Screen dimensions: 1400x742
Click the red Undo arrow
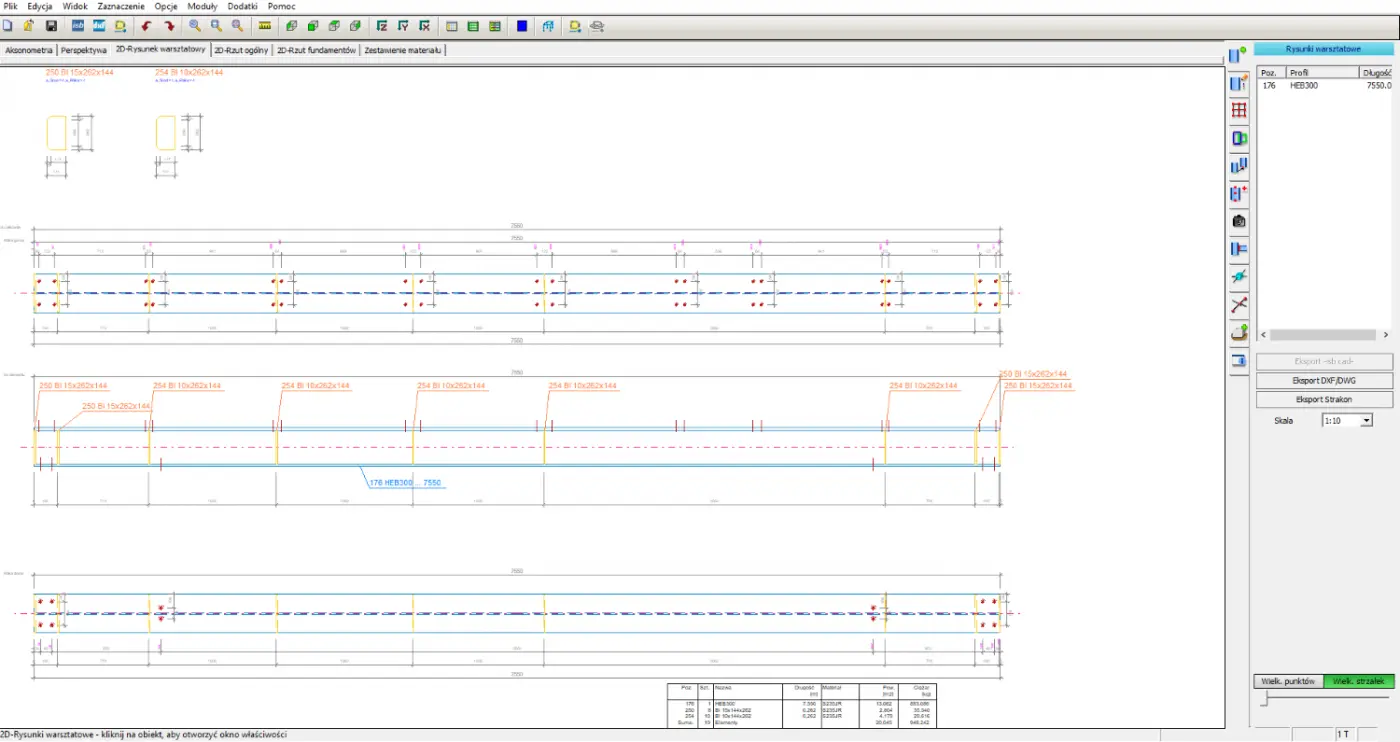(147, 26)
